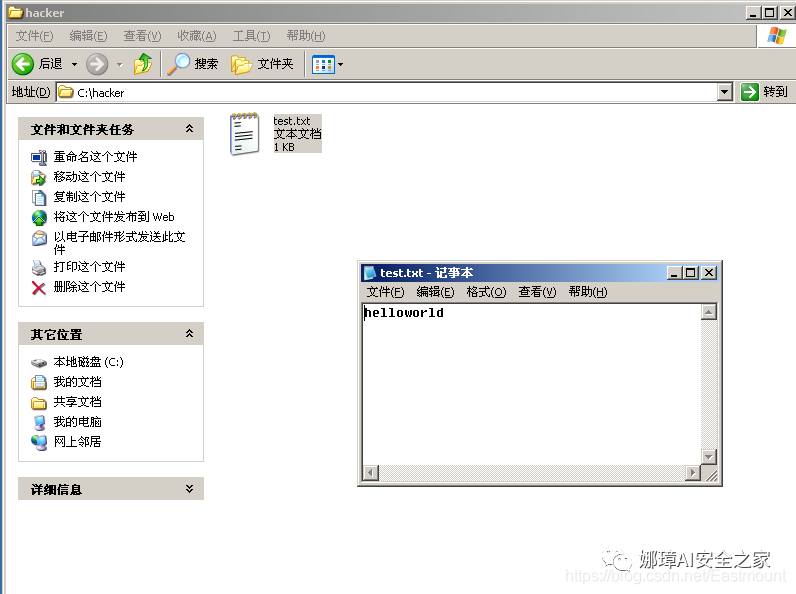Click 将这个文件发布到 Web link
The height and width of the screenshot is (594, 796).
point(114,217)
